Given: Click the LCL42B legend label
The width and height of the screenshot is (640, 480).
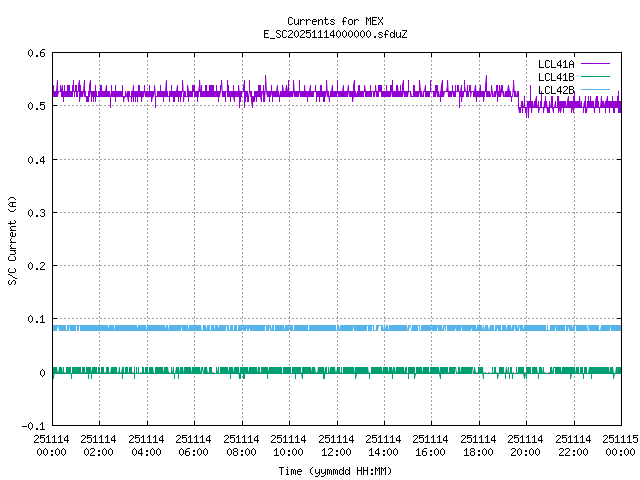Looking at the screenshot, I should tap(555, 90).
